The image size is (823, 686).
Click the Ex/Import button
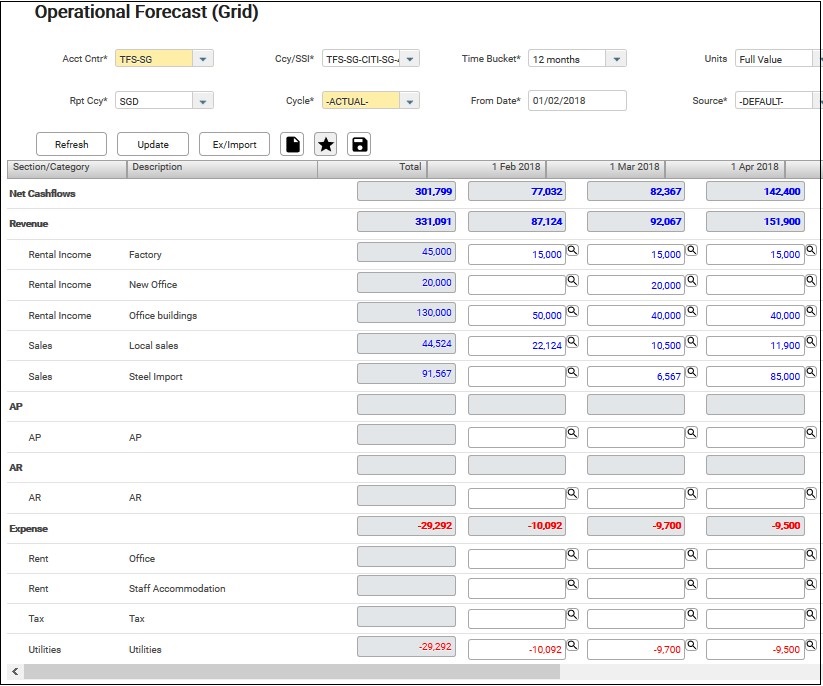point(235,144)
